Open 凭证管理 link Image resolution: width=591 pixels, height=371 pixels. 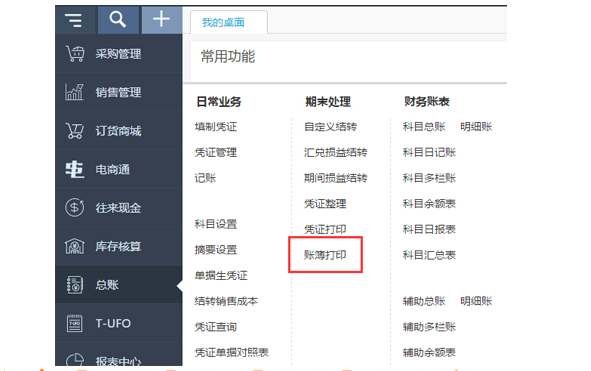coord(216,152)
